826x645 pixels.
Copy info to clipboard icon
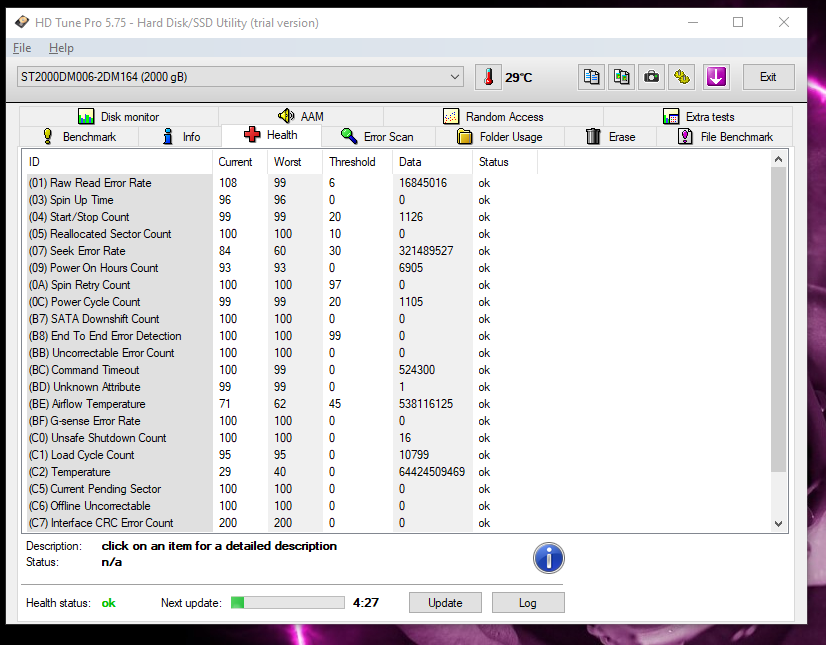[x=592, y=77]
